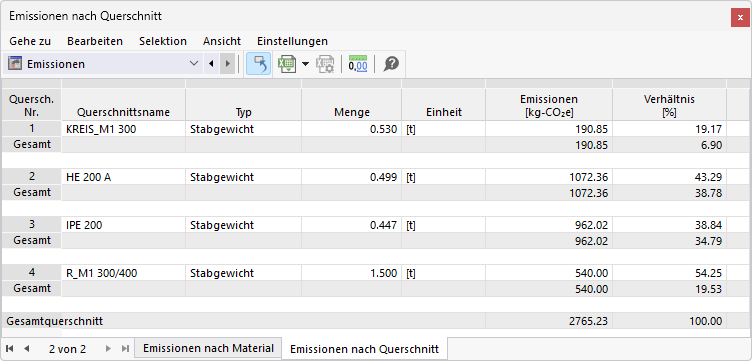This screenshot has width=752, height=361.
Task: Close the Emissionen nach Querschnitt window
Action: (740, 17)
